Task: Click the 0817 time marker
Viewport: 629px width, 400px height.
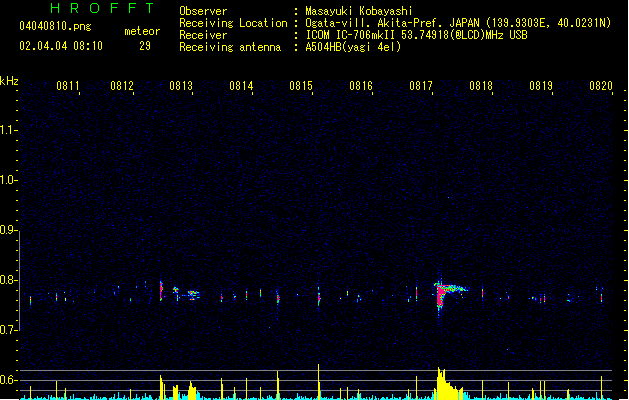Action: pos(421,86)
